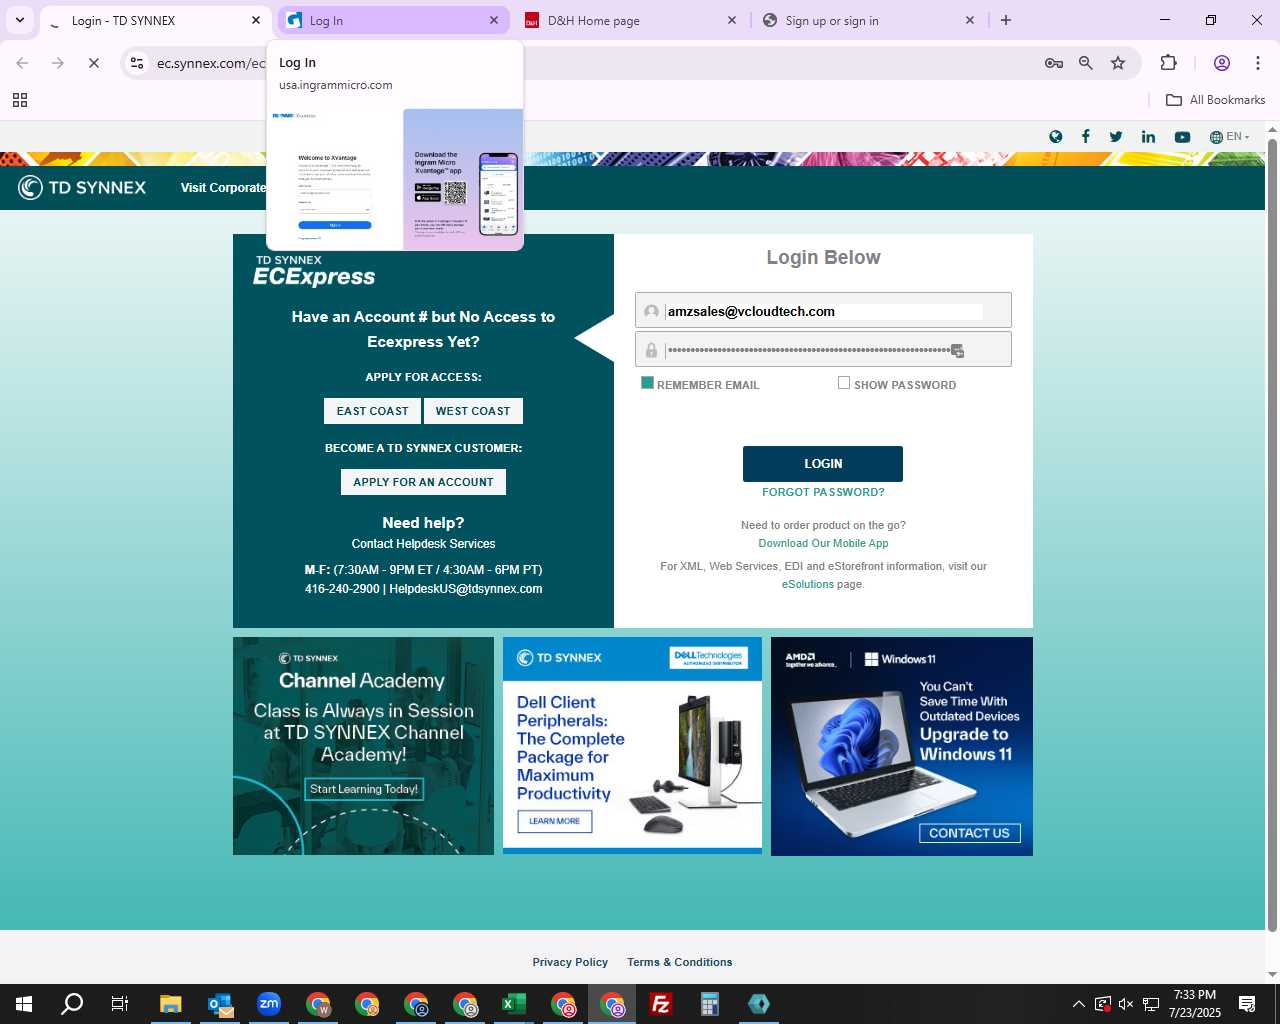Screen dimensions: 1280x1024
Task: Open the Terms & Conditions footer link
Action: 680,962
